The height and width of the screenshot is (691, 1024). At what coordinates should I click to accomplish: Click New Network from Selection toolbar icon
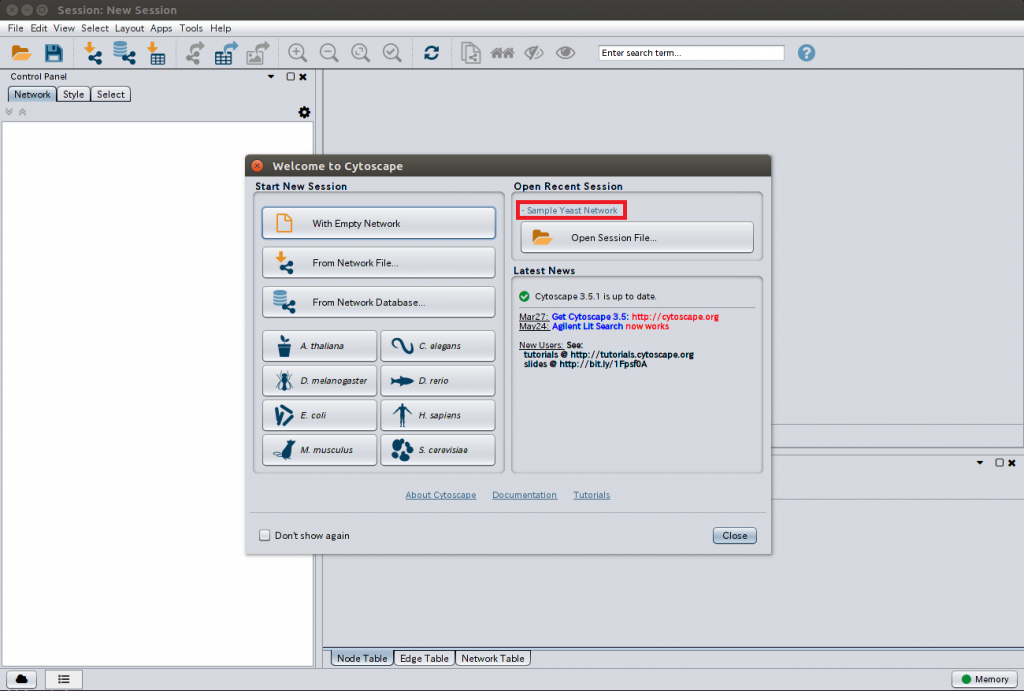tap(471, 53)
